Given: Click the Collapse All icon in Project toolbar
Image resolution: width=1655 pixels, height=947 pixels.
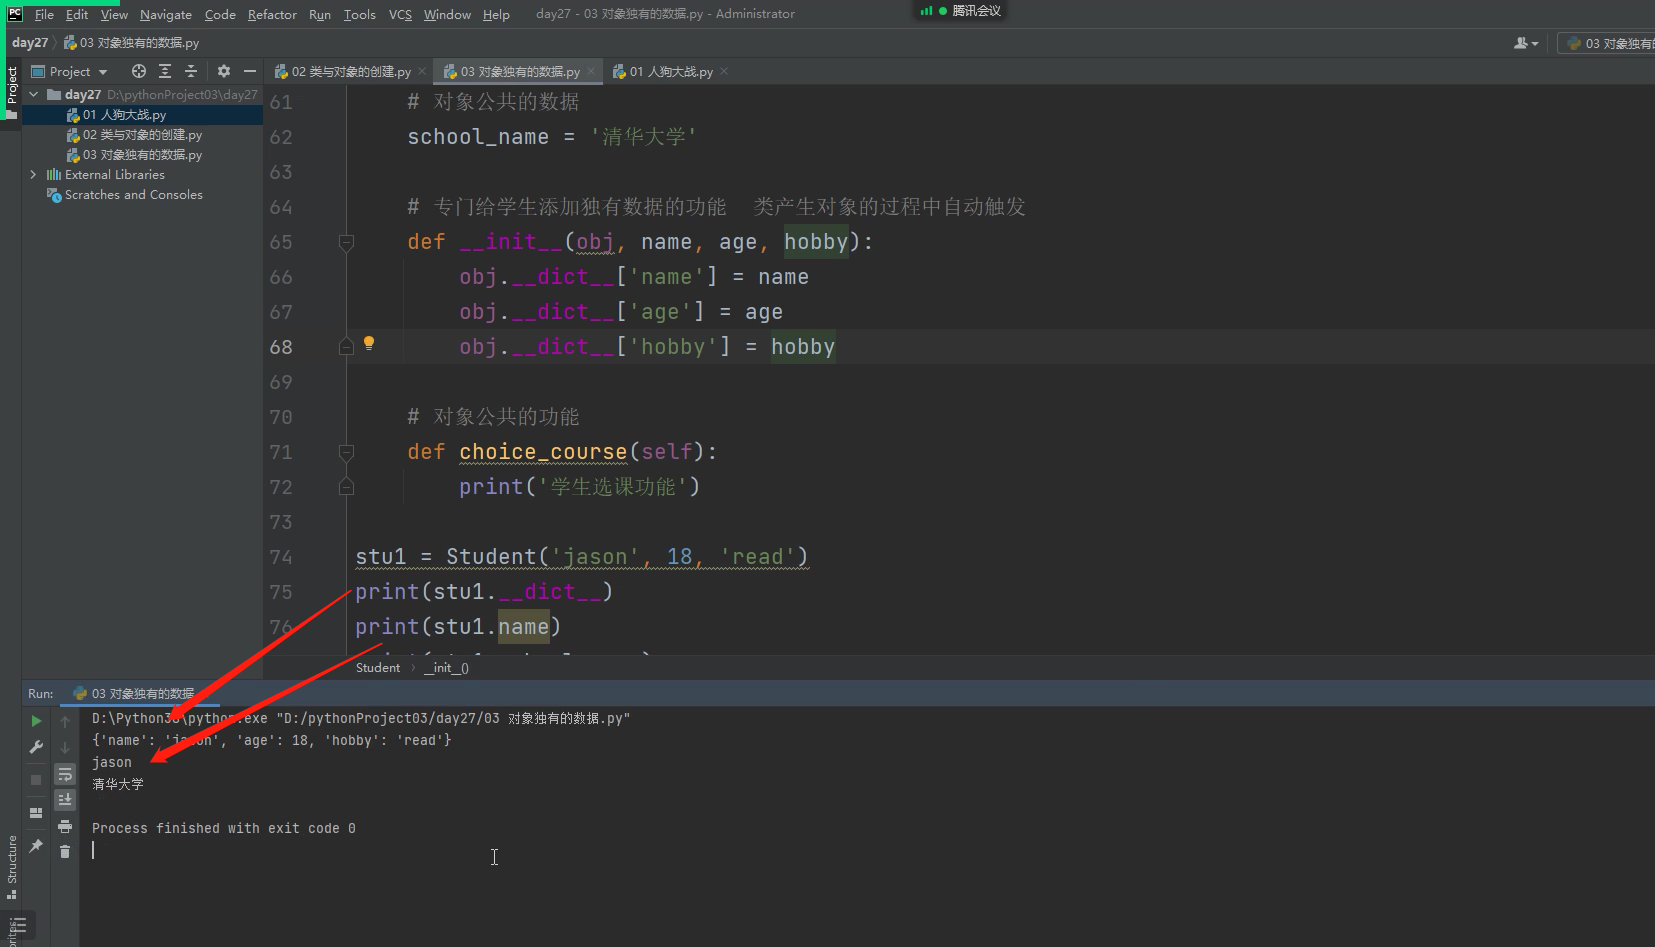Looking at the screenshot, I should click(x=191, y=71).
